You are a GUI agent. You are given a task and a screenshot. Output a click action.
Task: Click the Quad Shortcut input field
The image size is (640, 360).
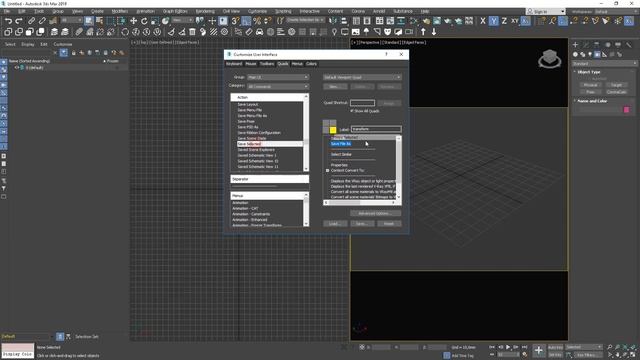coord(362,103)
